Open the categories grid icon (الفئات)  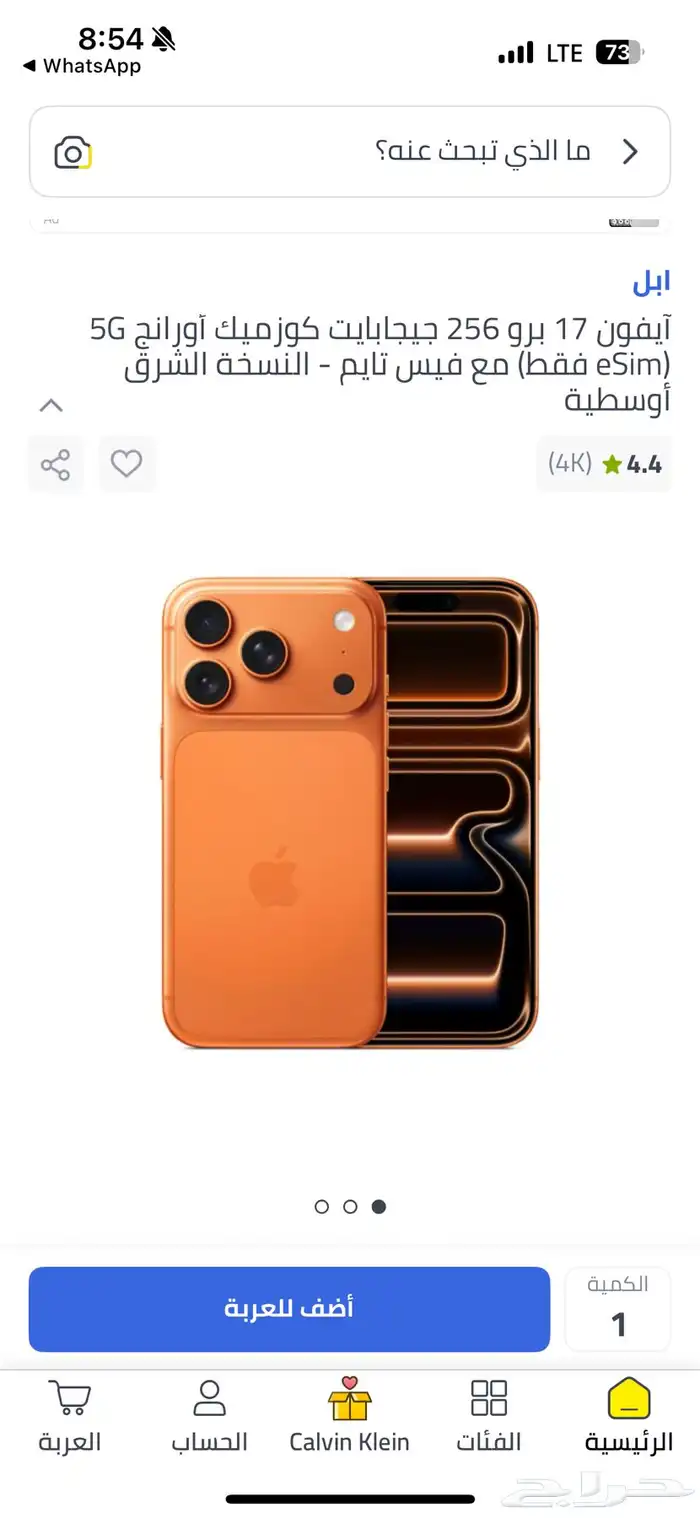[489, 1416]
